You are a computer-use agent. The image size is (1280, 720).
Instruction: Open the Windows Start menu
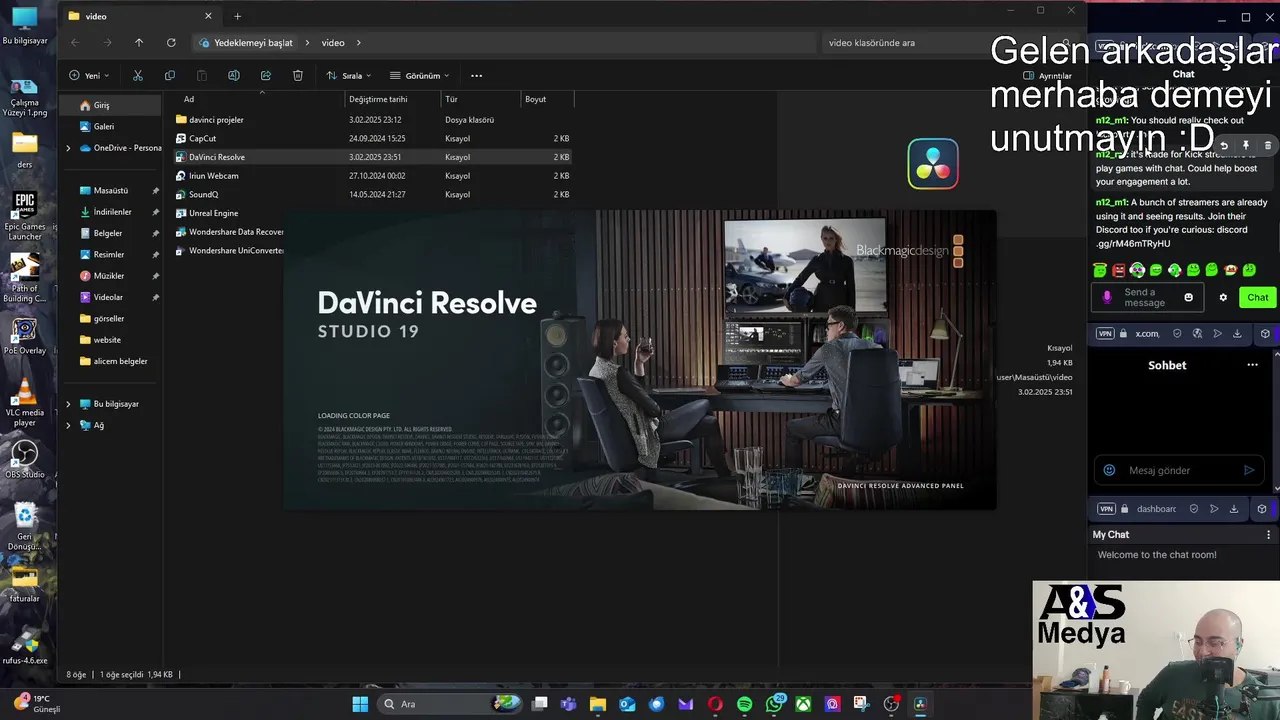pyautogui.click(x=360, y=704)
